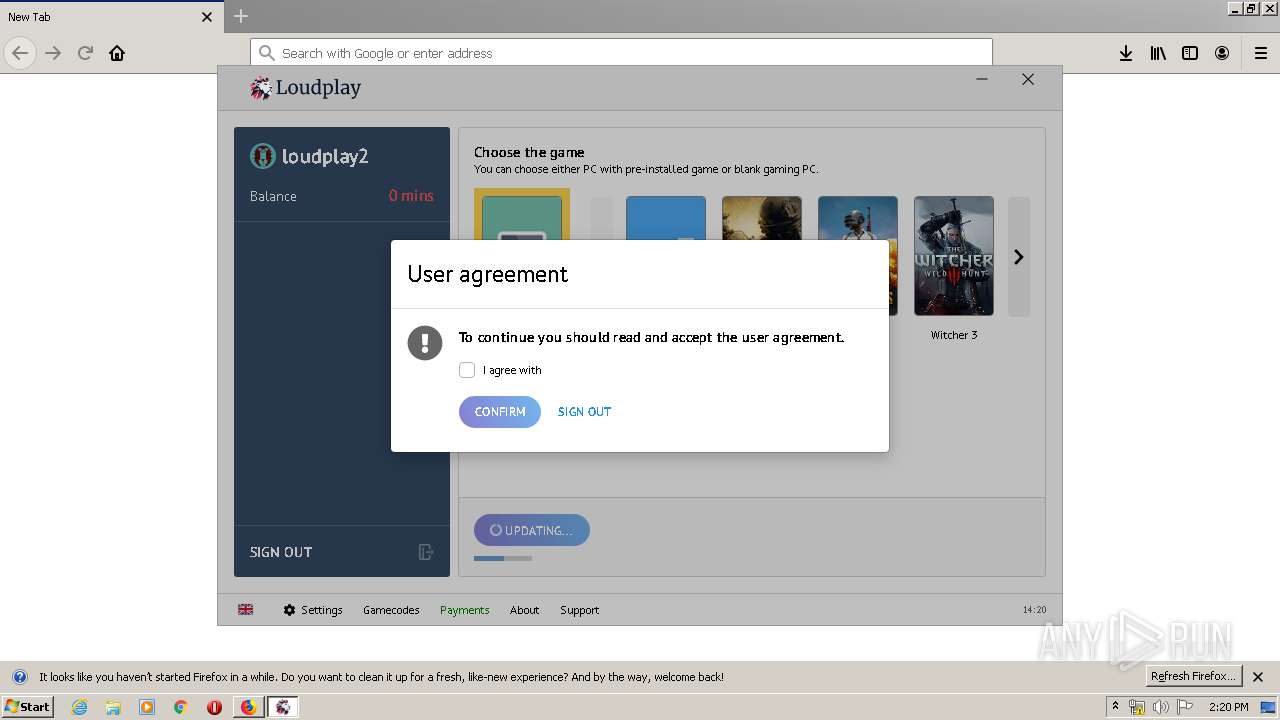Close the New Tab tab
The width and height of the screenshot is (1280, 720).
207,17
